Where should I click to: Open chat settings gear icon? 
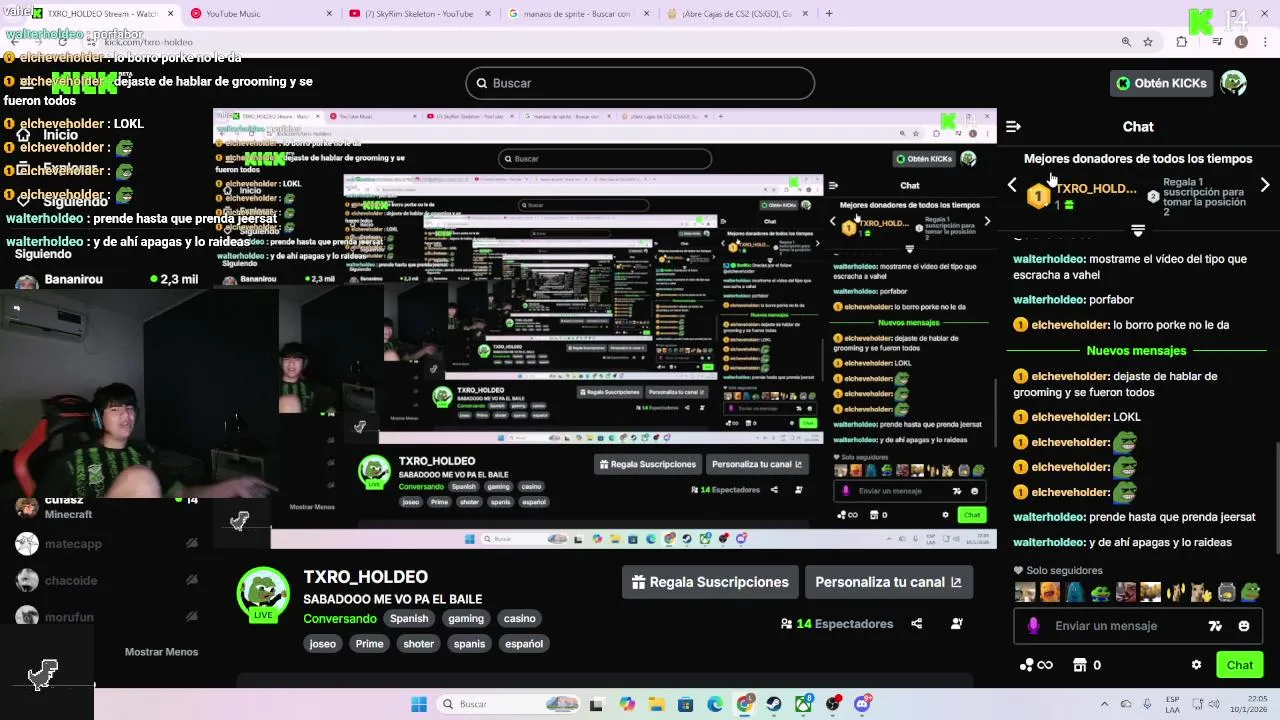pos(1196,665)
